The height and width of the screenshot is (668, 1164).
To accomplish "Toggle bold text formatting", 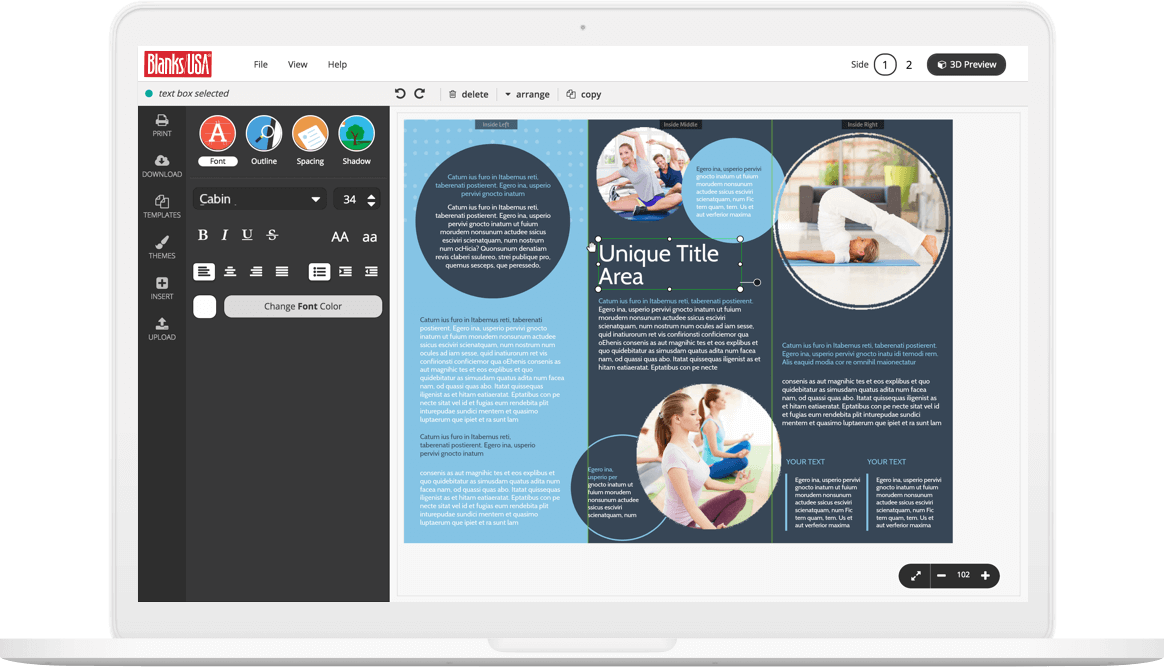I will tap(203, 236).
